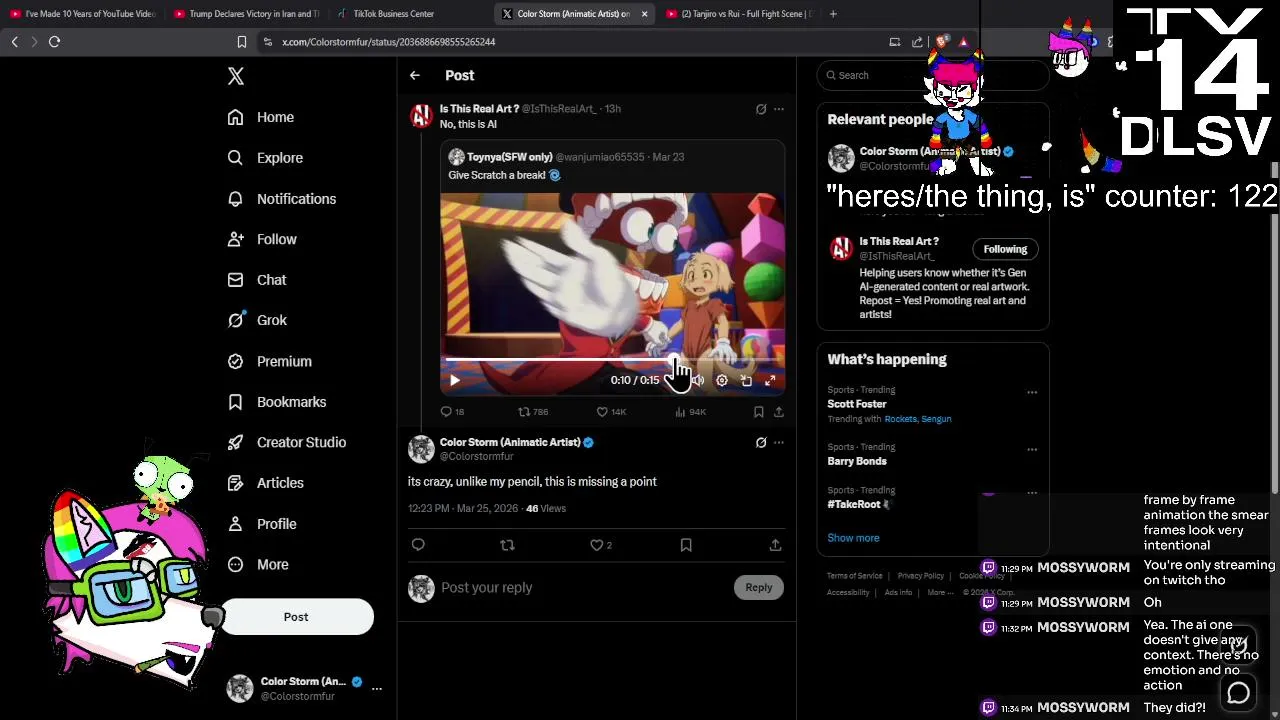Image resolution: width=1280 pixels, height=720 pixels.
Task: Open Profile in the sidebar
Action: point(261,524)
